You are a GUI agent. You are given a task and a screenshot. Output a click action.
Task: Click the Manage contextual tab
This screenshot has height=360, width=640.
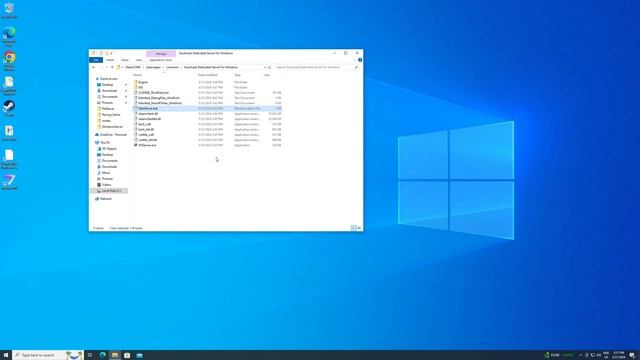click(x=161, y=53)
